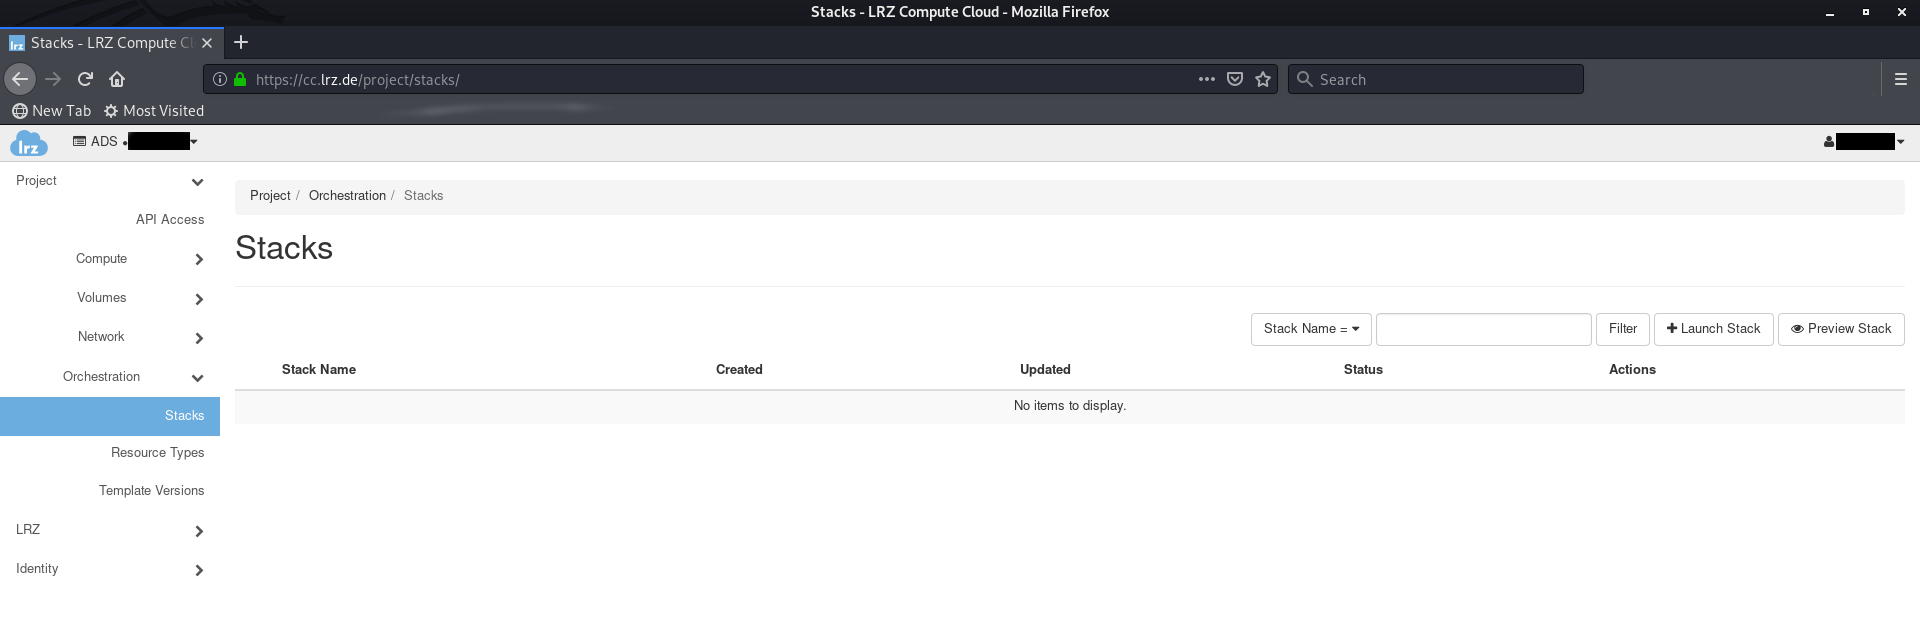Open Resource Types in the sidebar
The image size is (1920, 633).
(x=157, y=453)
